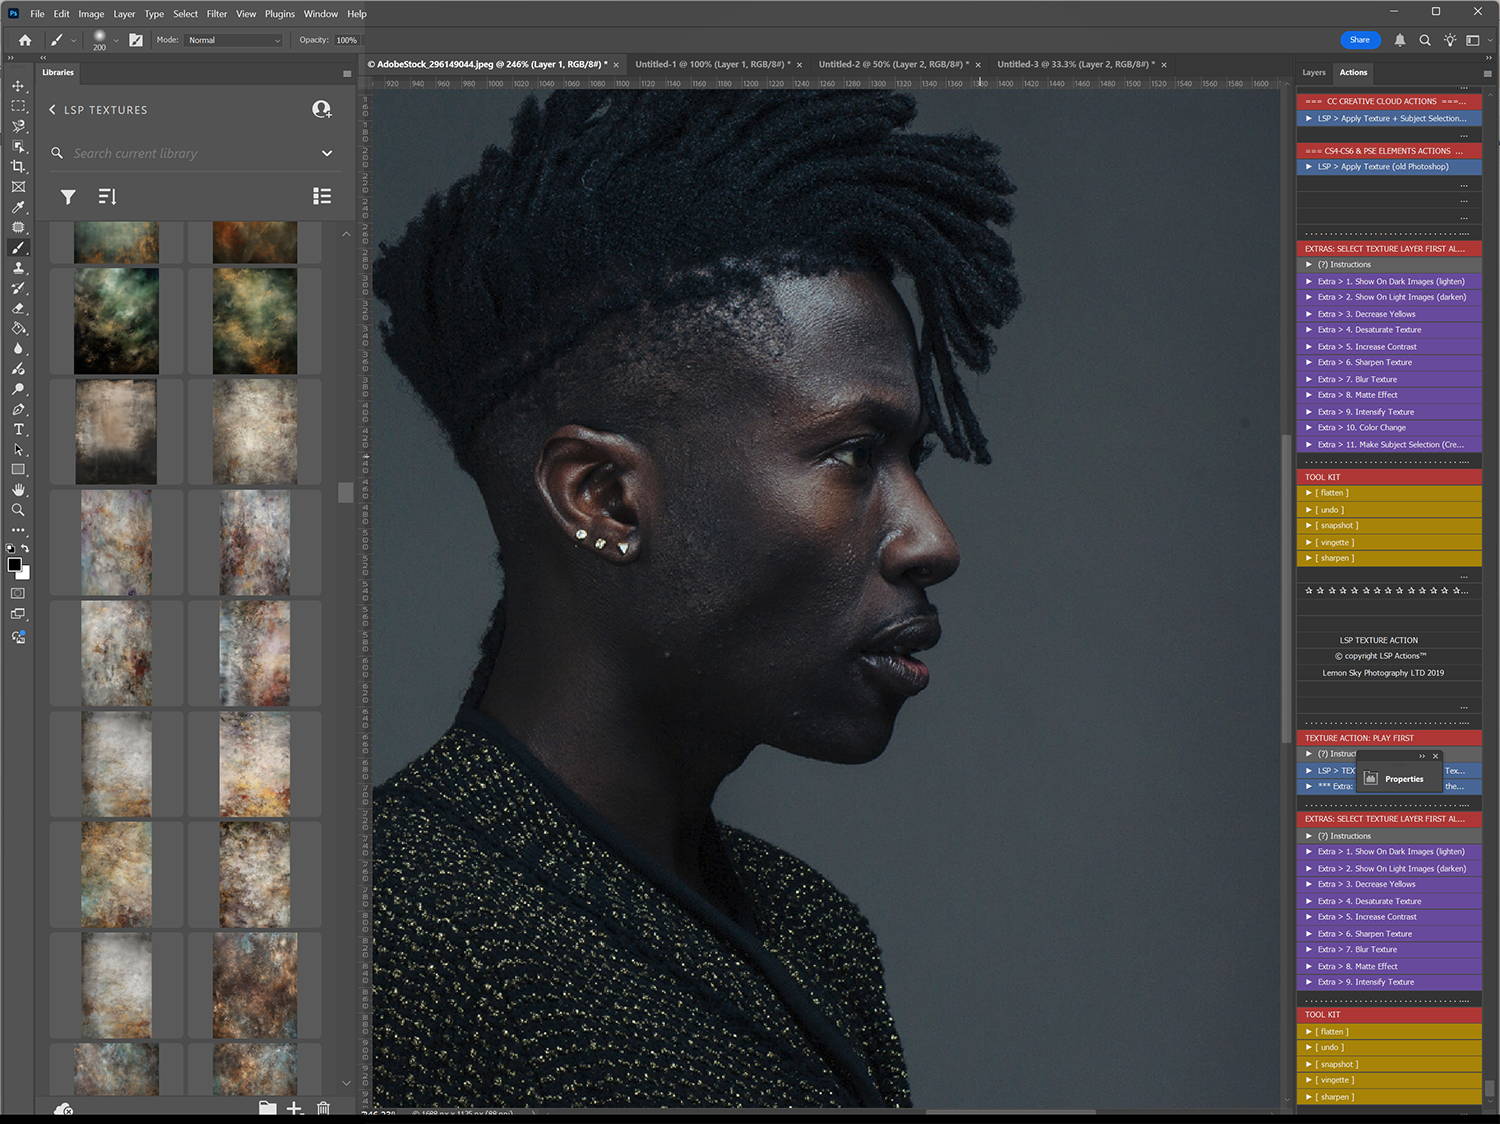Viewport: 1500px width, 1124px height.
Task: Select the Horizontal Type tool
Action: [18, 429]
